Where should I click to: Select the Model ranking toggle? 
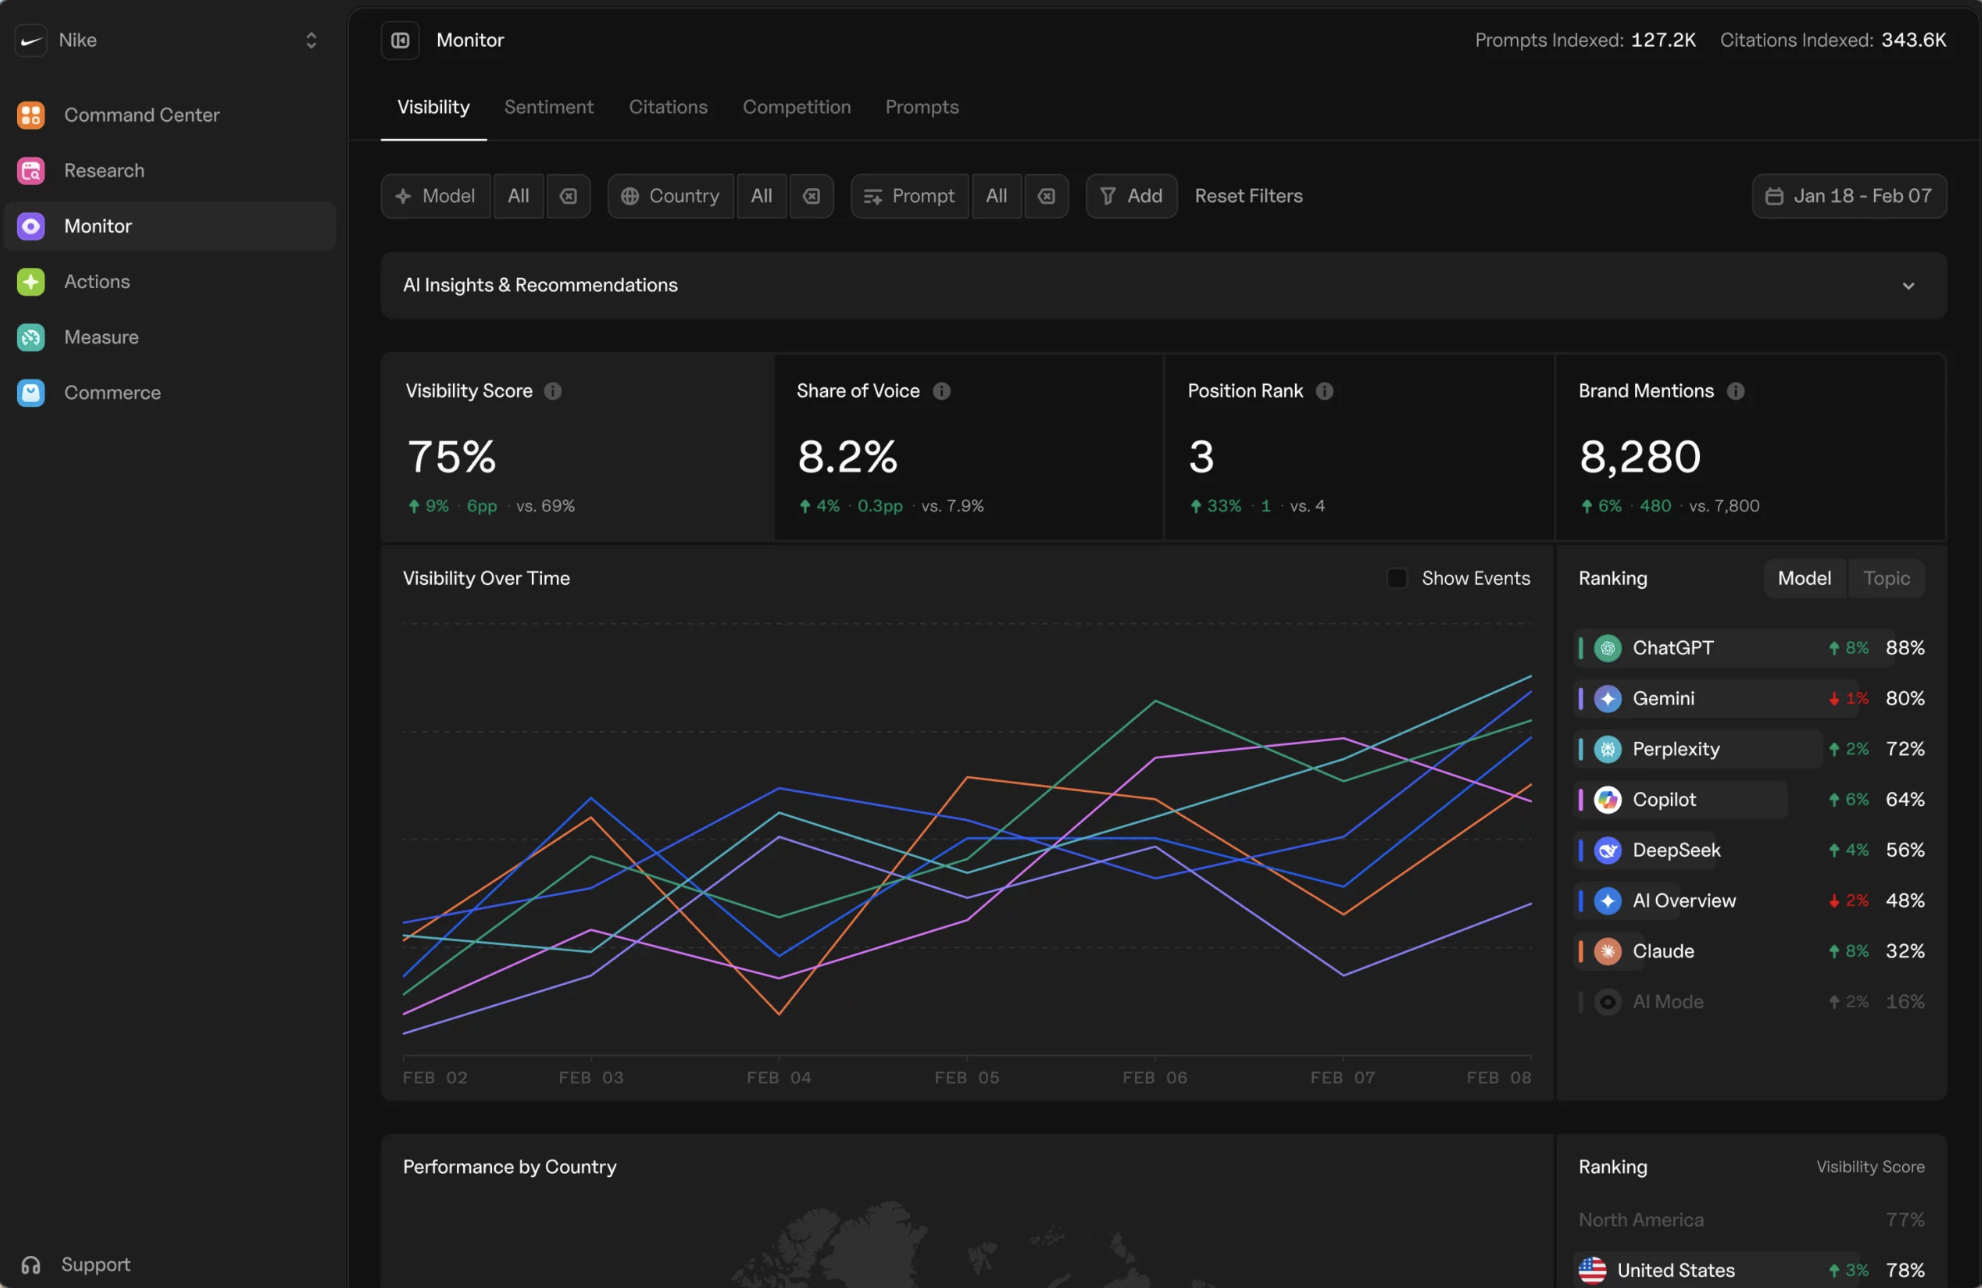tap(1805, 579)
